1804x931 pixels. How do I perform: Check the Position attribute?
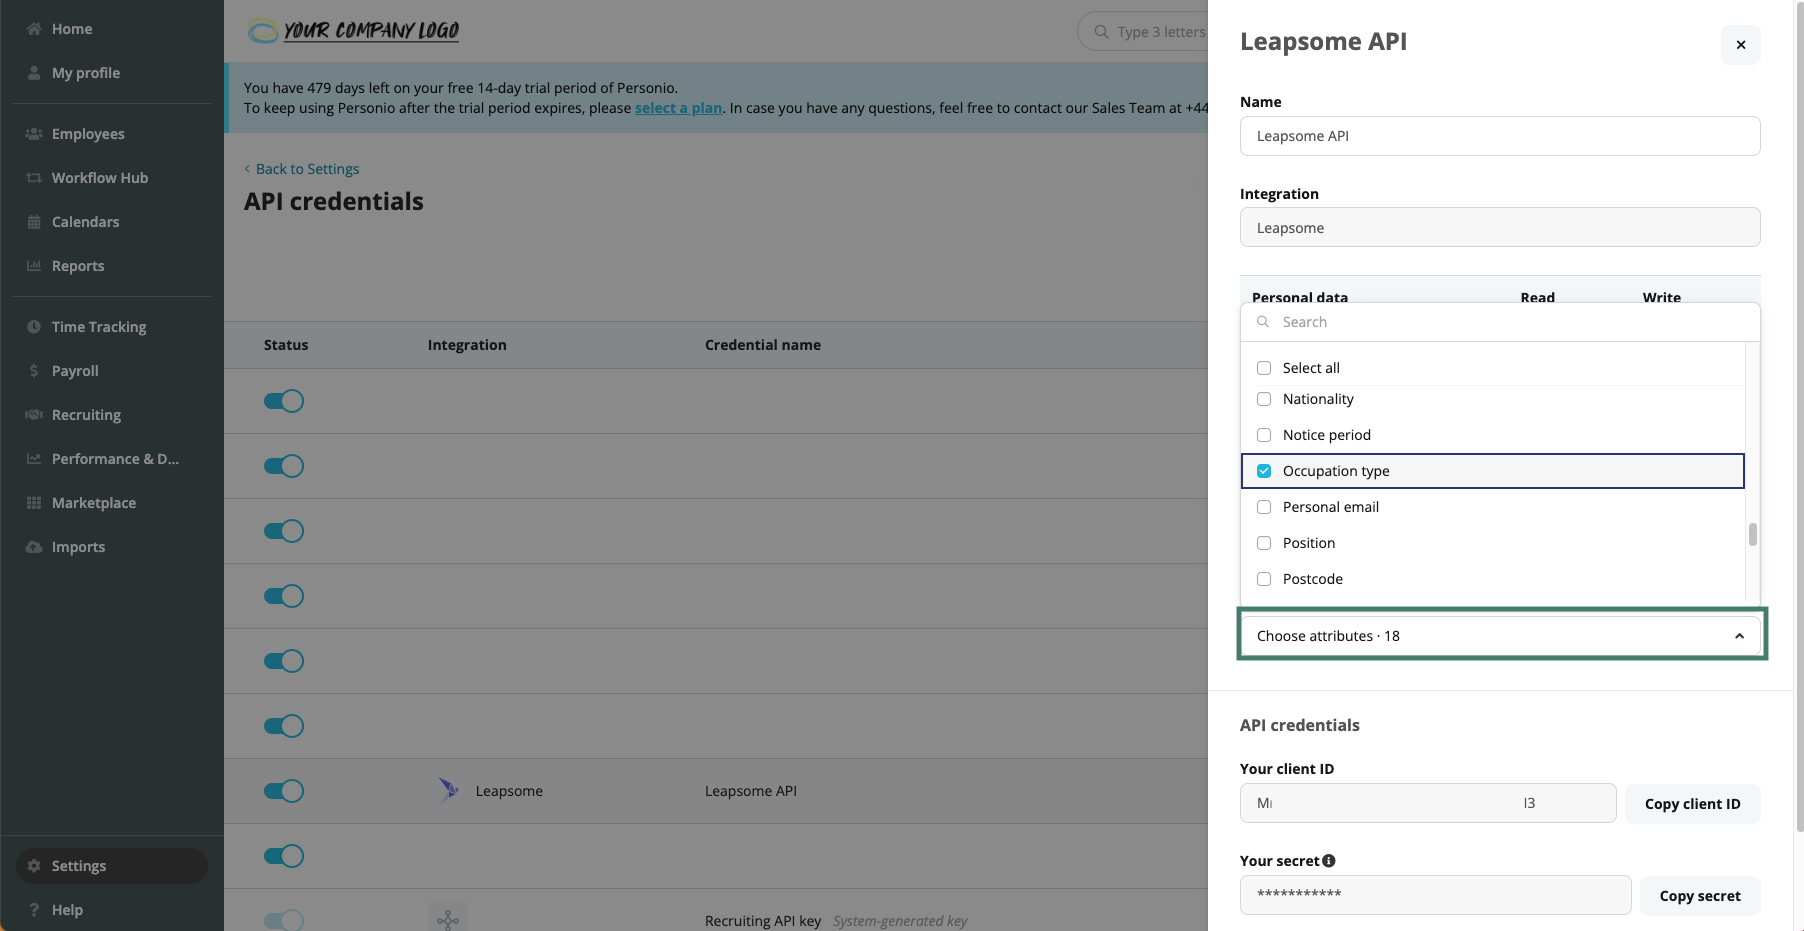click(1264, 543)
